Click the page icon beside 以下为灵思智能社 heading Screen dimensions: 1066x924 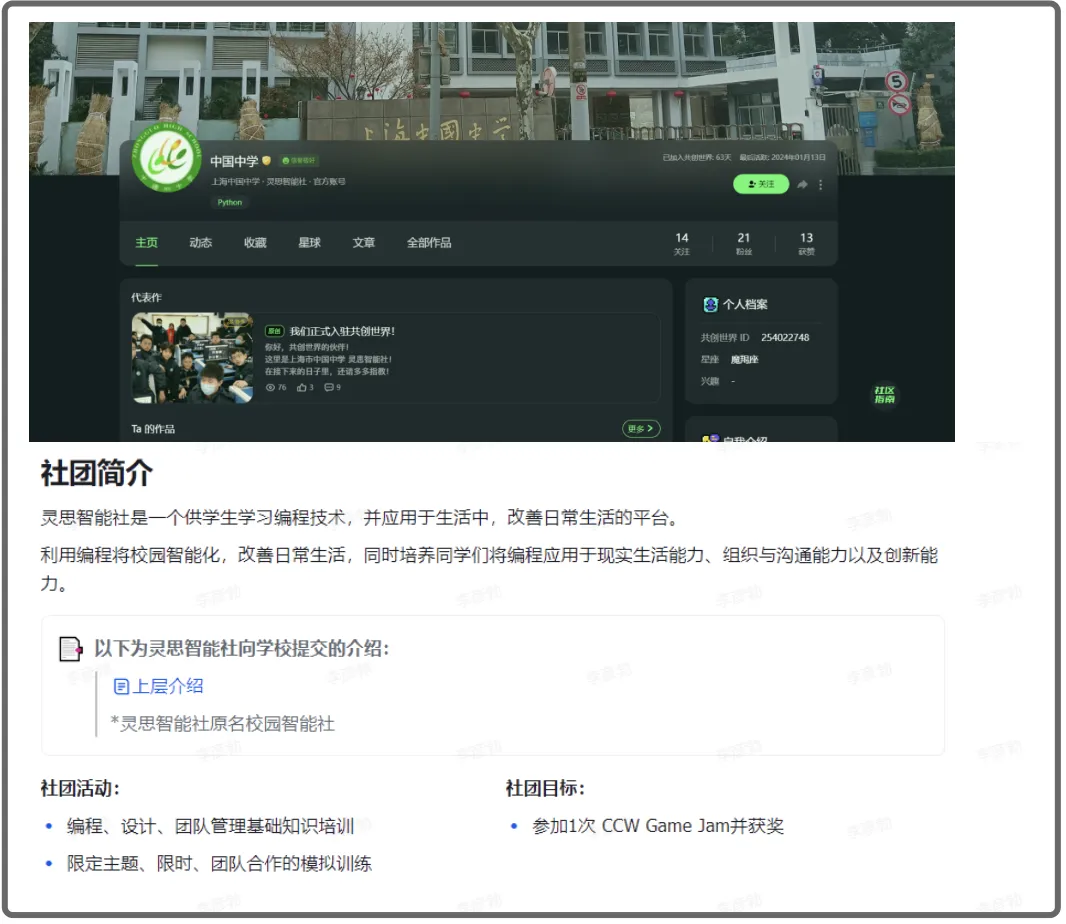[x=71, y=649]
